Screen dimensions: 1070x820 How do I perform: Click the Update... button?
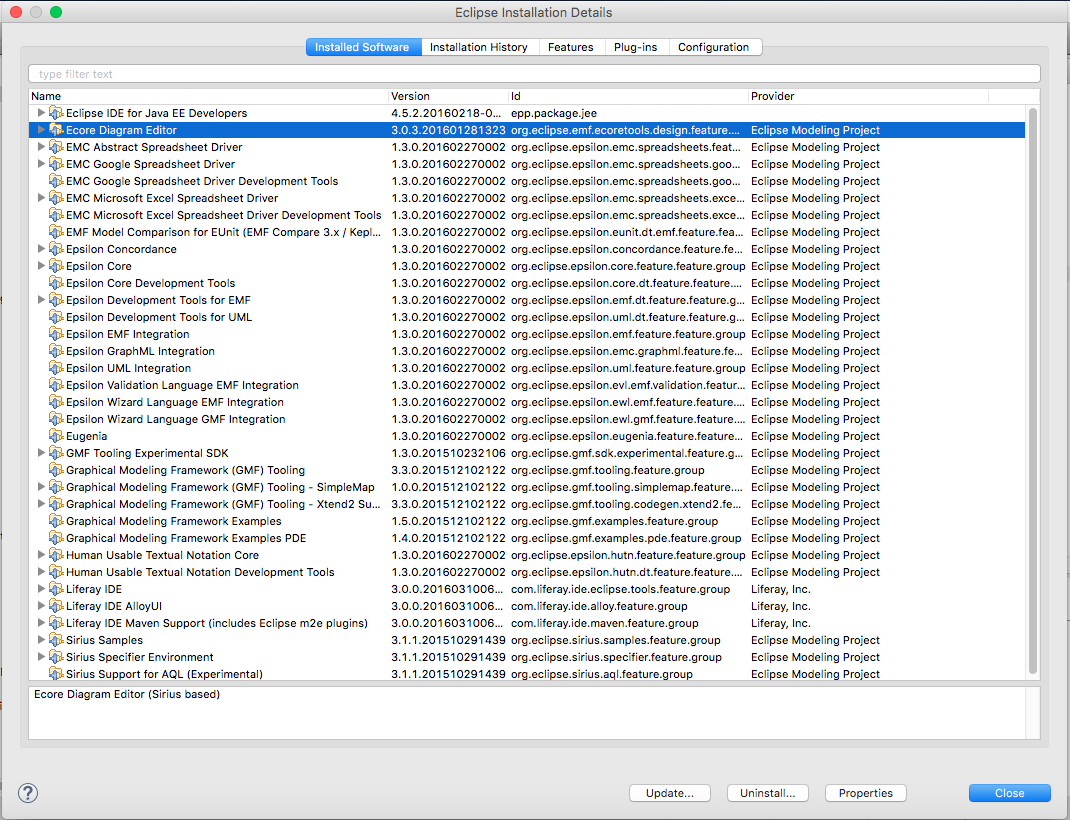click(669, 793)
